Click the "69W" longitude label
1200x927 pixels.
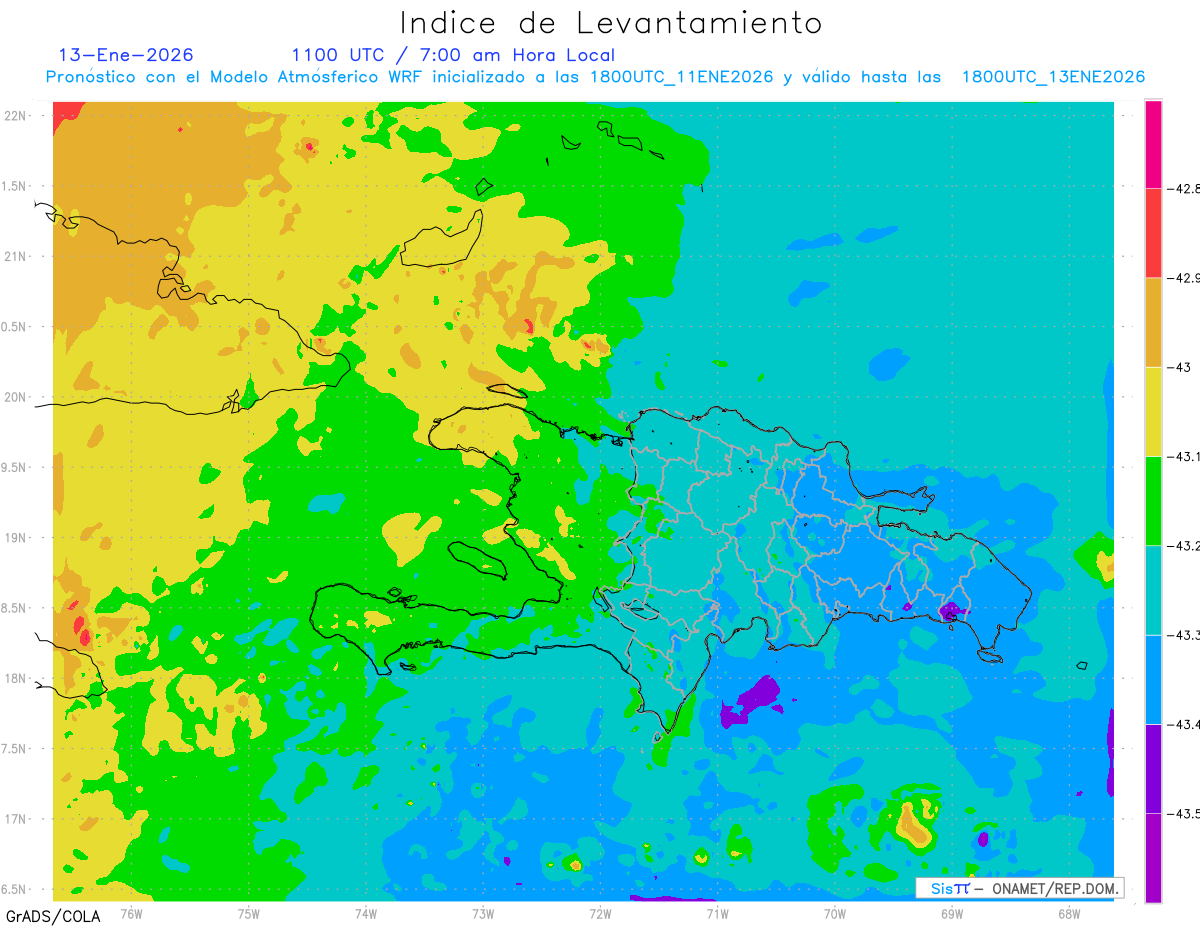point(951,913)
